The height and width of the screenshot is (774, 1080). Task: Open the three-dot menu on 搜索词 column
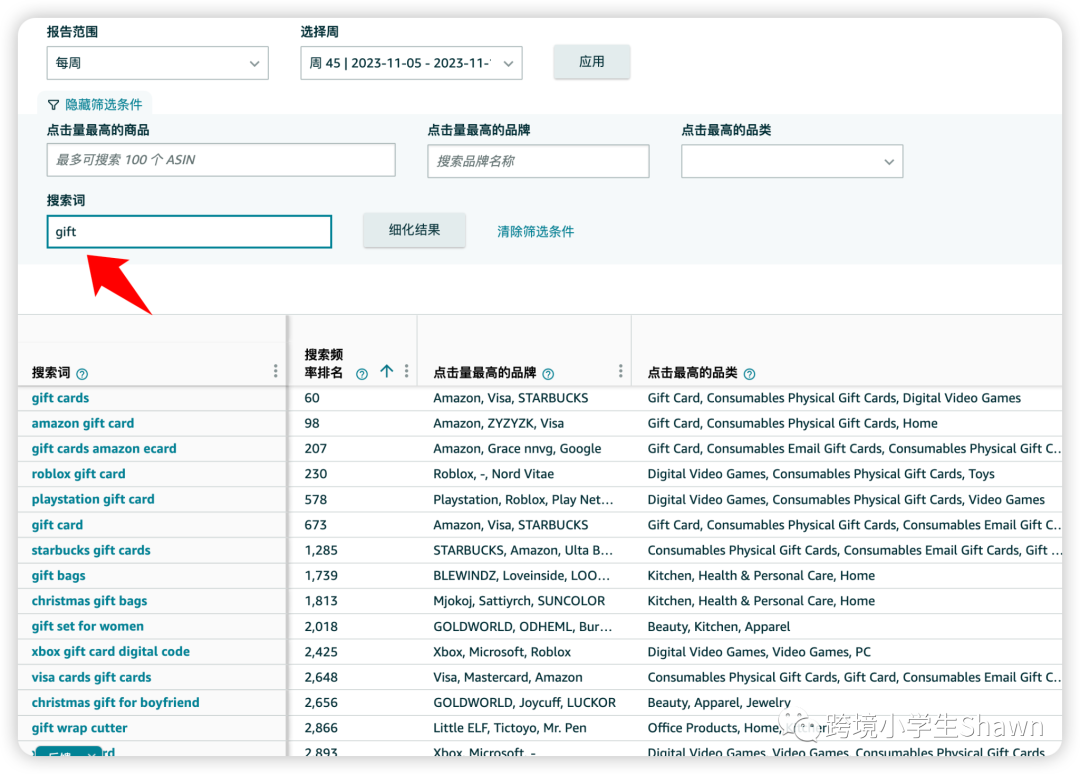point(275,370)
